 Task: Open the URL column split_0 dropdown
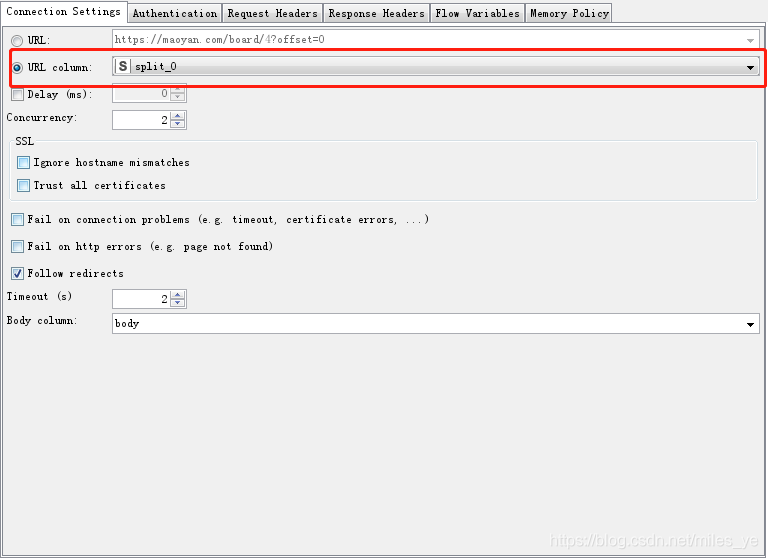click(436, 67)
